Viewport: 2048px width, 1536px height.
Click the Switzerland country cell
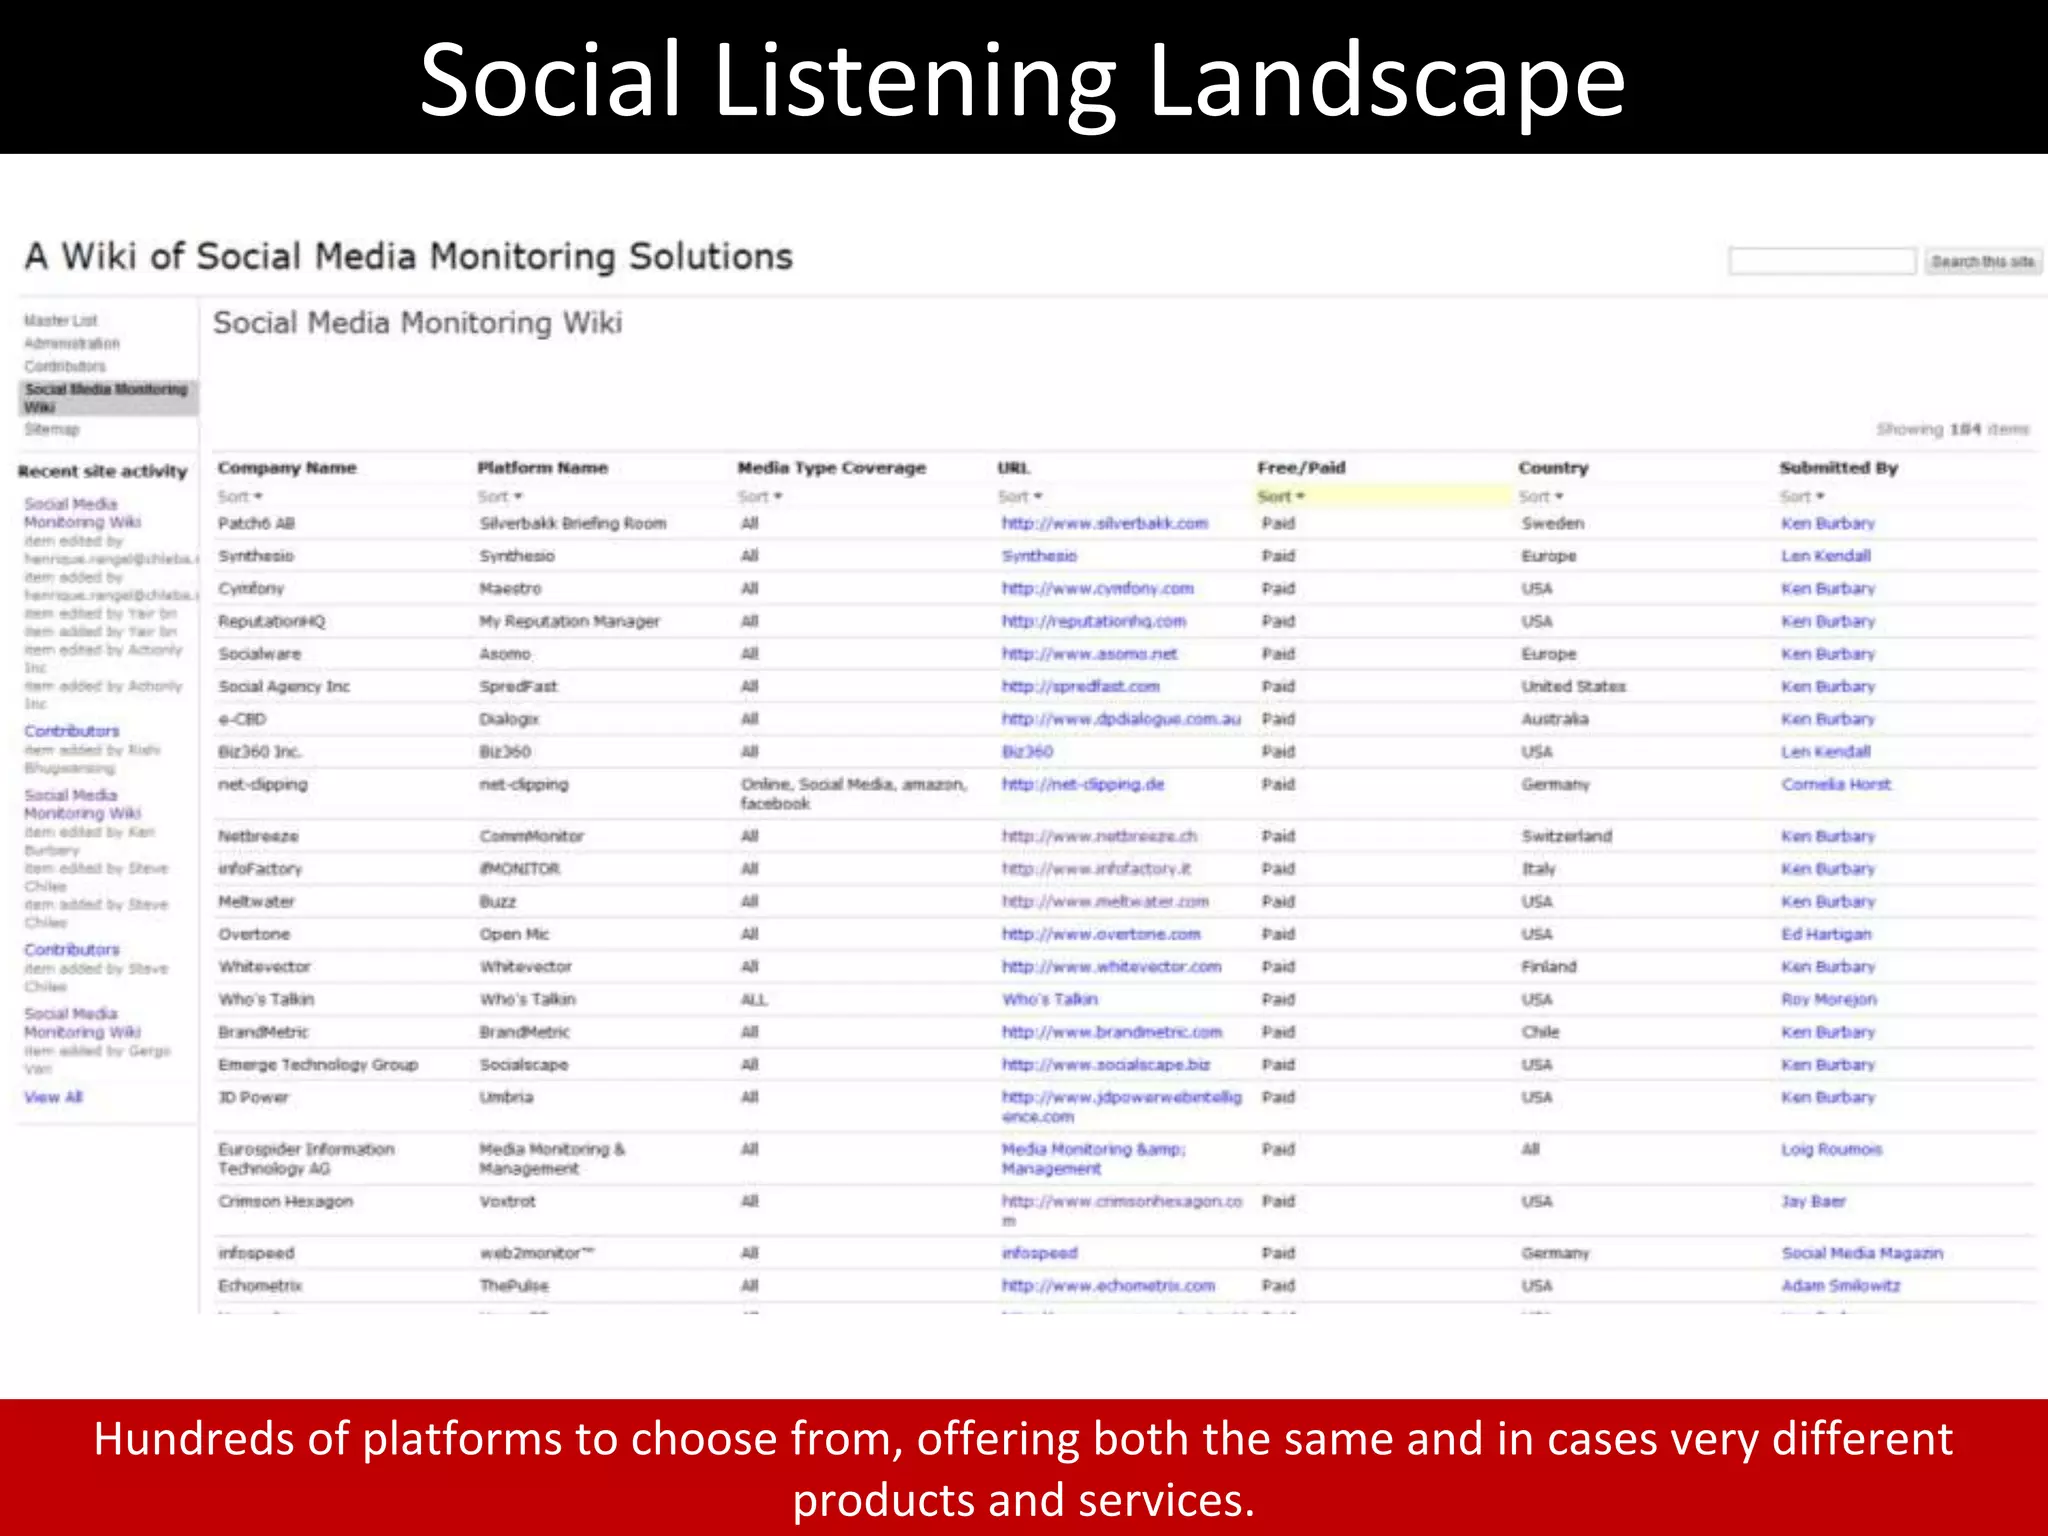point(1567,836)
